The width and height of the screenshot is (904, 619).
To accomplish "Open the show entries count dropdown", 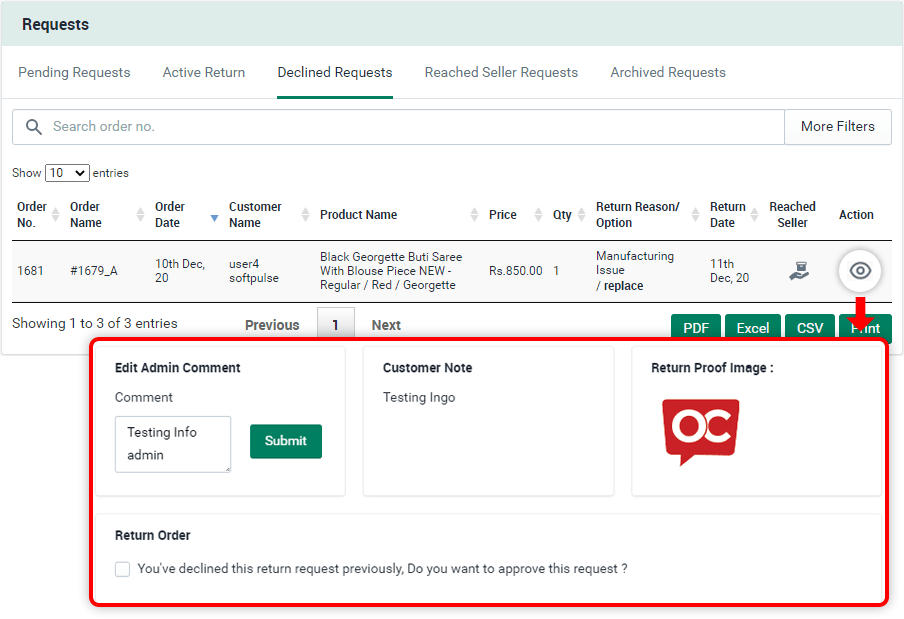I will pos(67,173).
